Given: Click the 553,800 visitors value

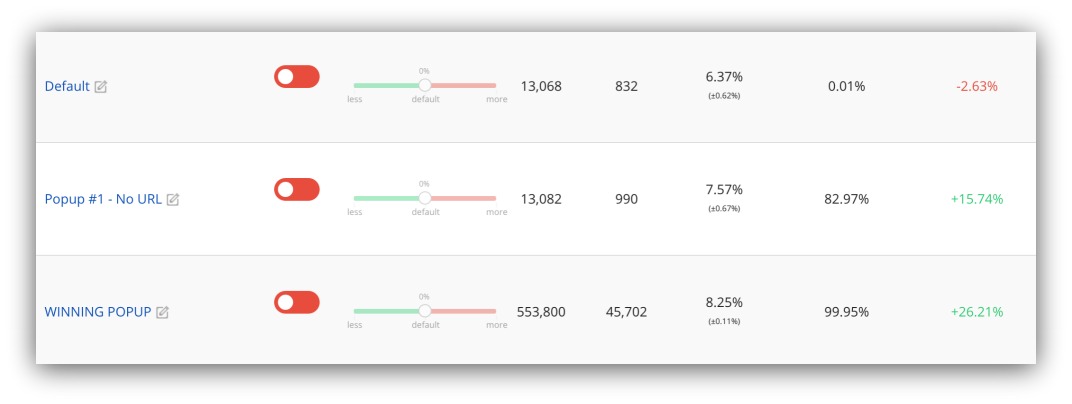Looking at the screenshot, I should point(541,312).
